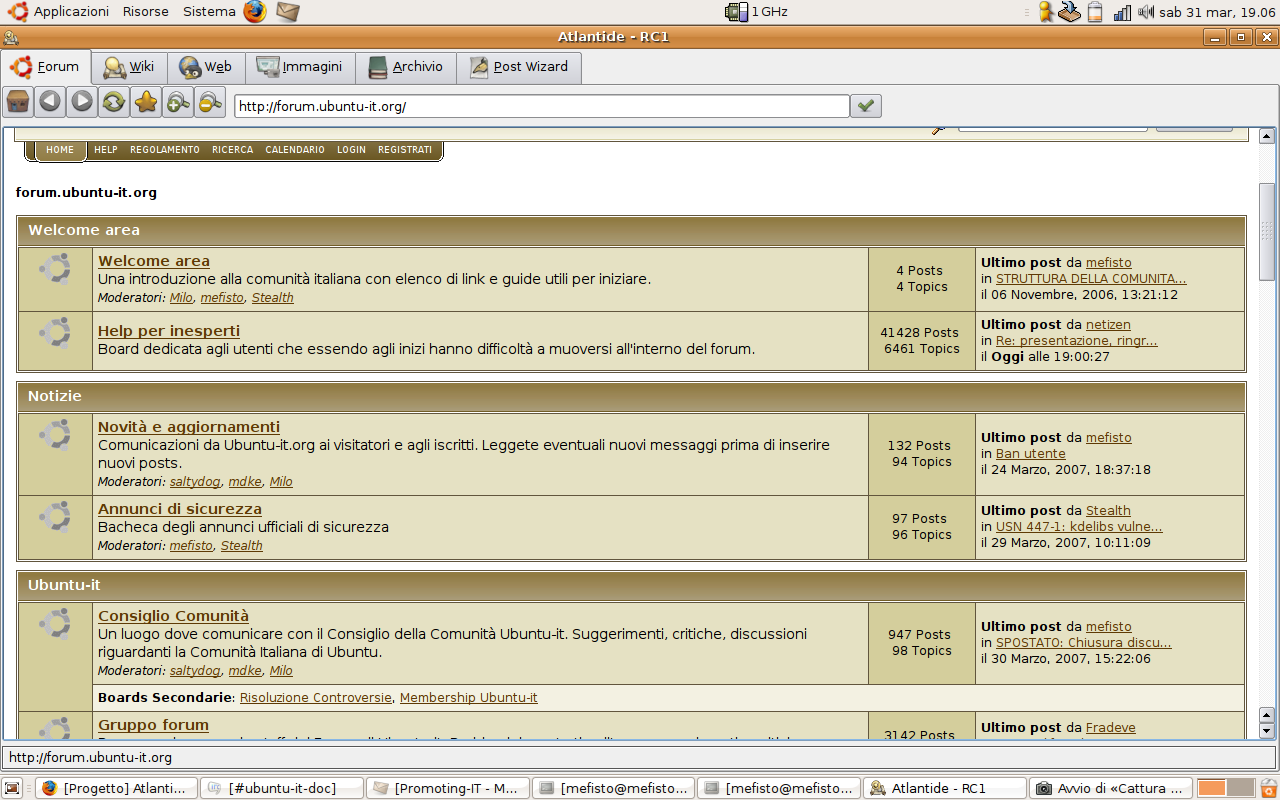This screenshot has width=1280, height=800.
Task: Click user netizen in Help per inesperti row
Action: [x=1108, y=325]
